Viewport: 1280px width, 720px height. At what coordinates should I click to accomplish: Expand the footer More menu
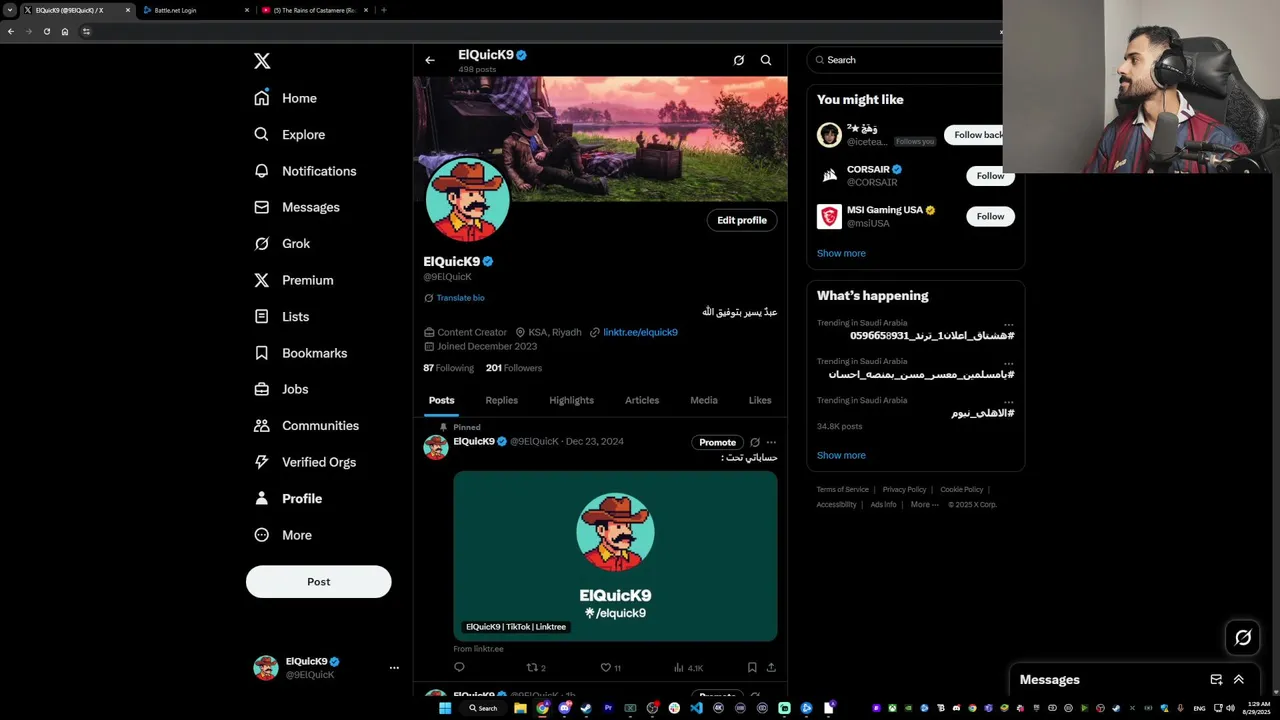(x=925, y=505)
